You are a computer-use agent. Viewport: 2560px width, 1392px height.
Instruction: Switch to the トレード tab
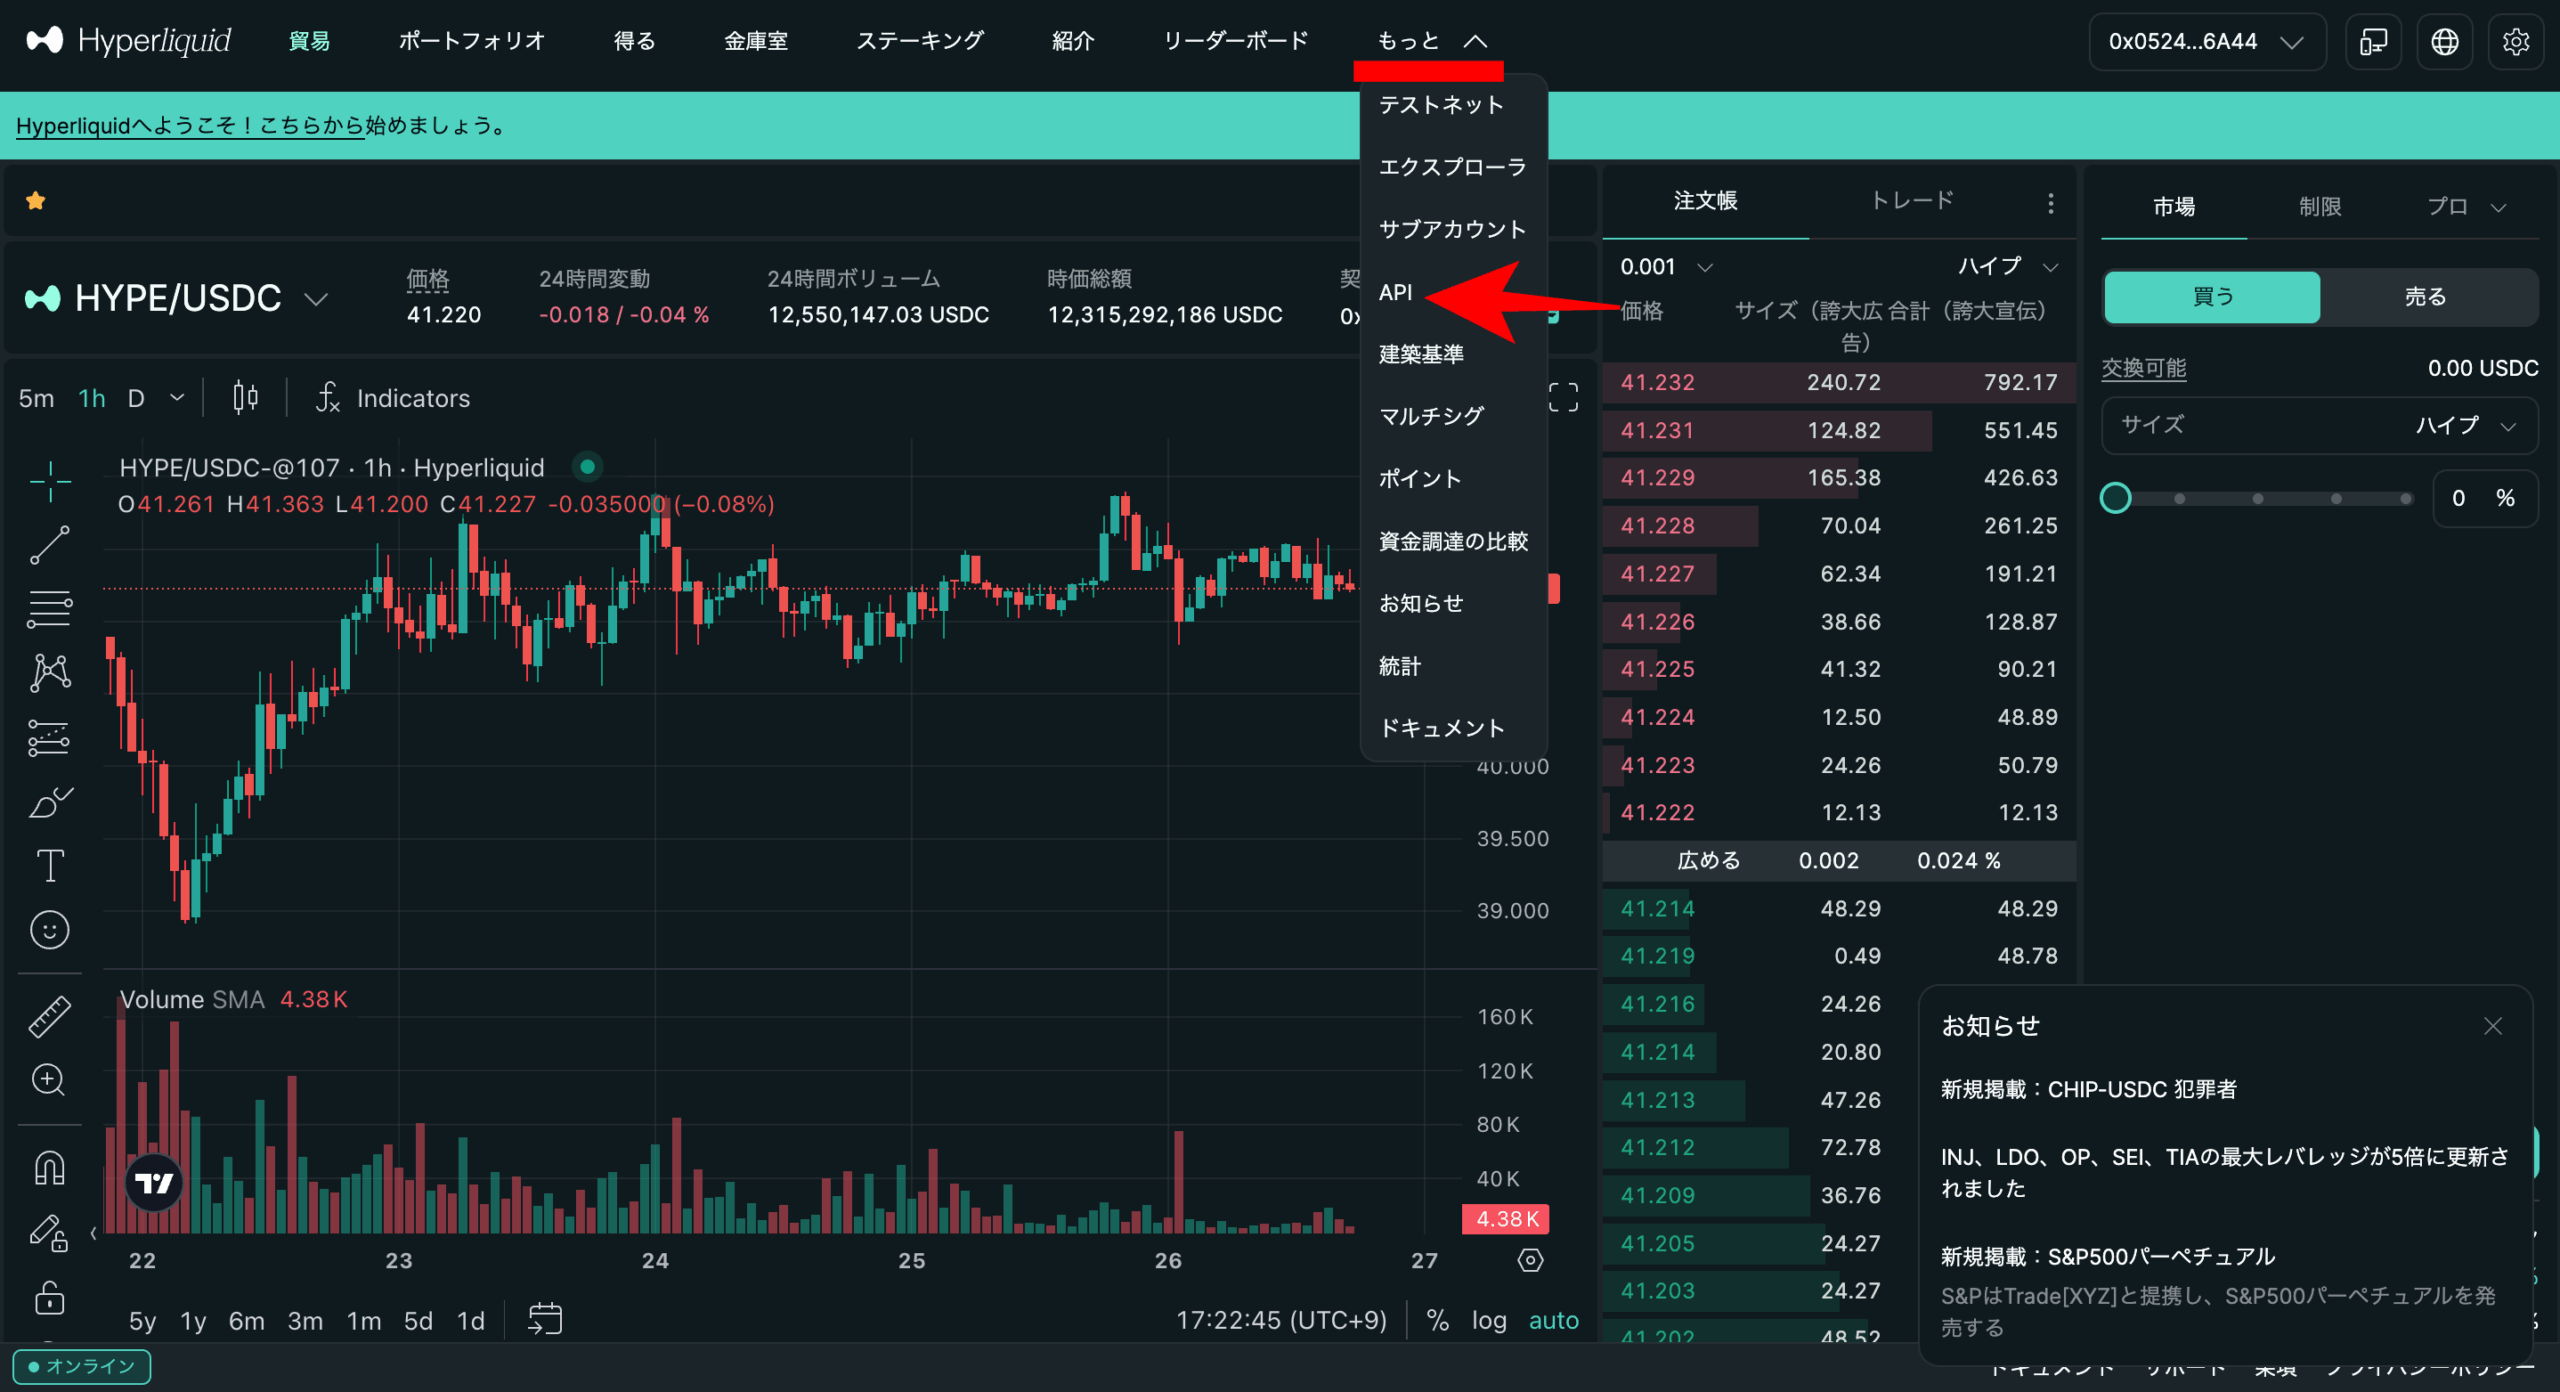[x=1911, y=200]
